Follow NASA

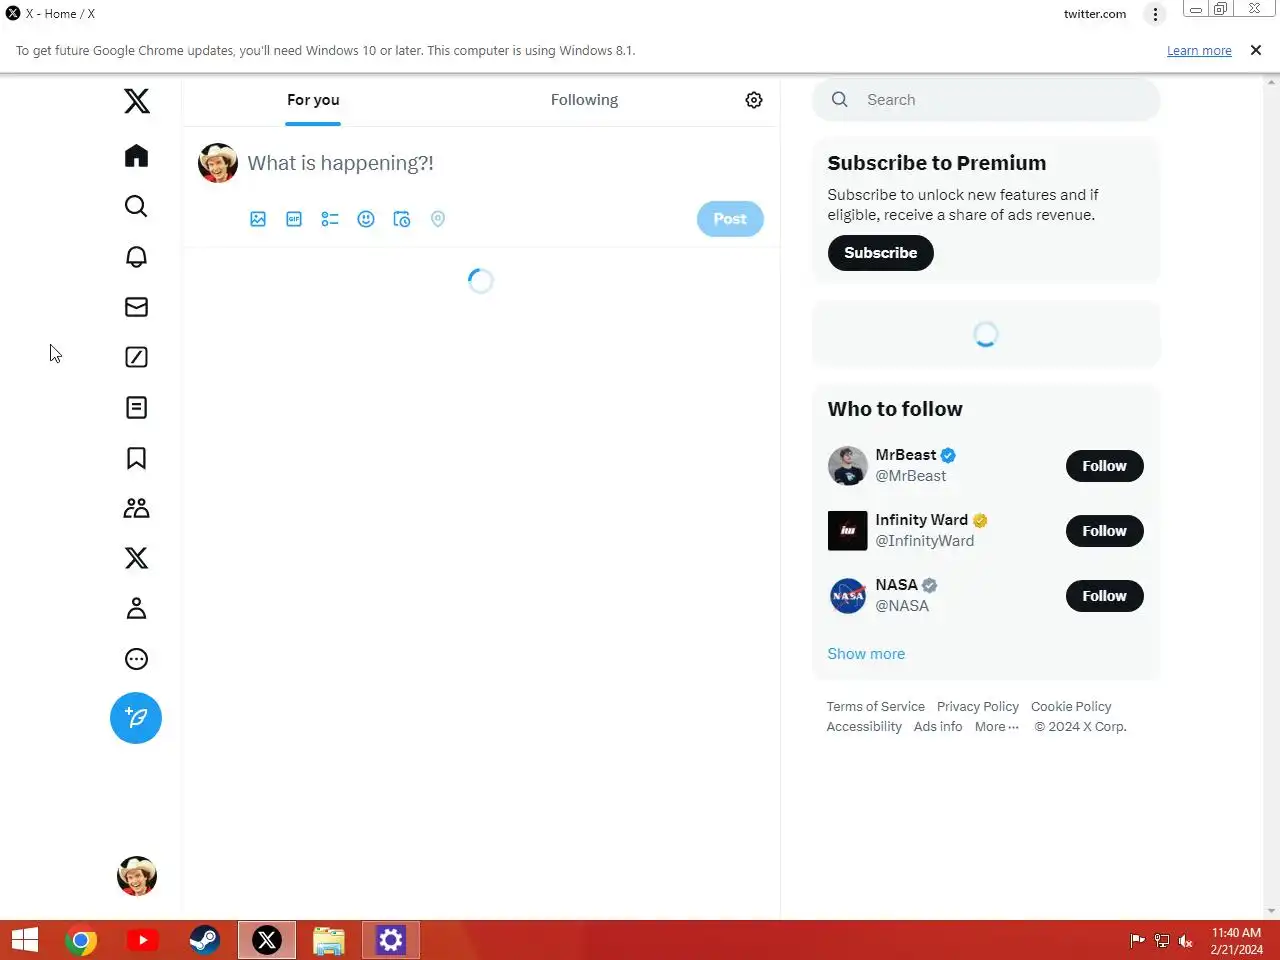click(x=1104, y=596)
